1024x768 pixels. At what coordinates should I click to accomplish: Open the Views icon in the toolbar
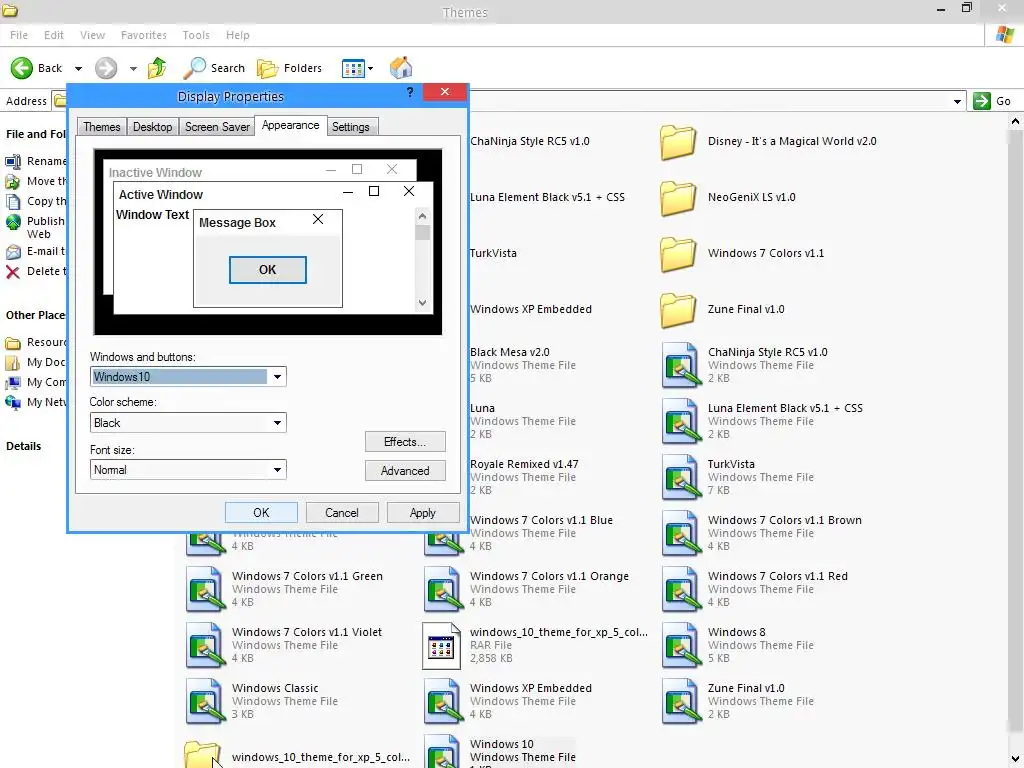point(353,68)
